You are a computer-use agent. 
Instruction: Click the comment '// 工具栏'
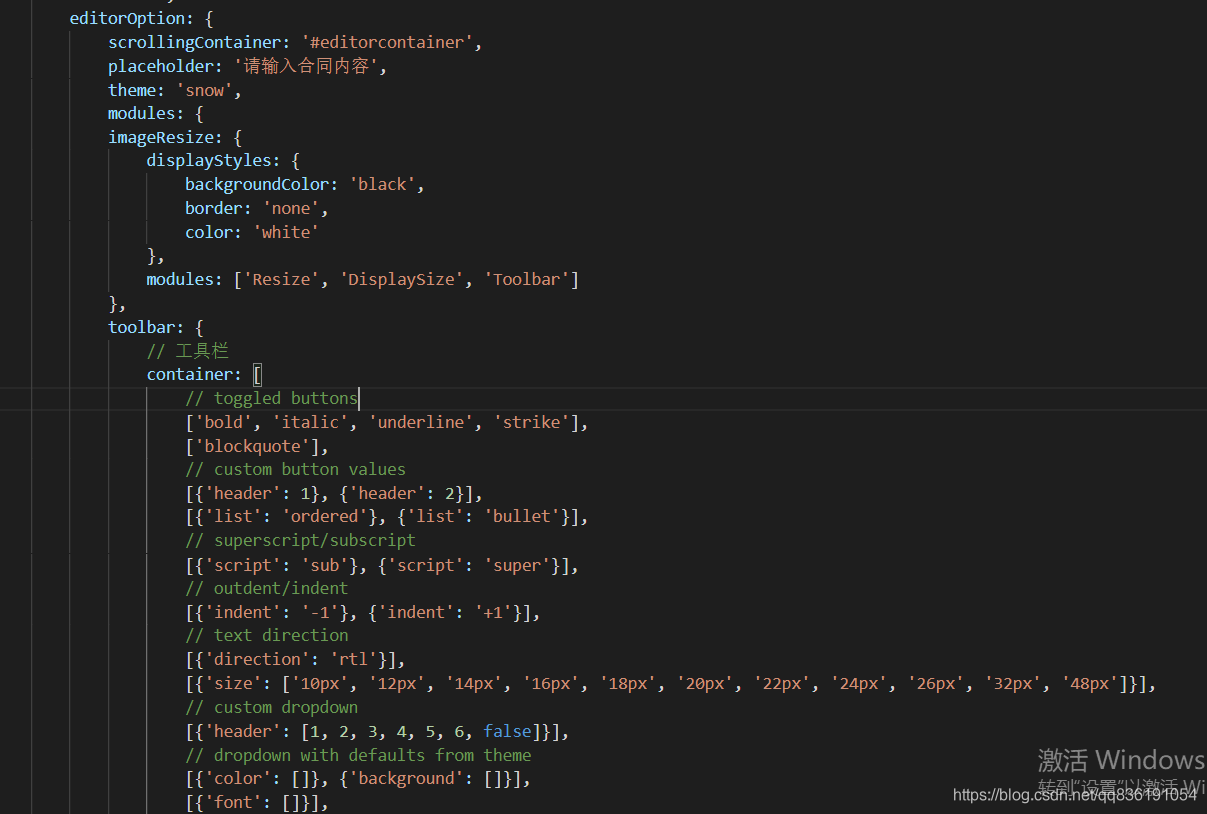click(187, 350)
